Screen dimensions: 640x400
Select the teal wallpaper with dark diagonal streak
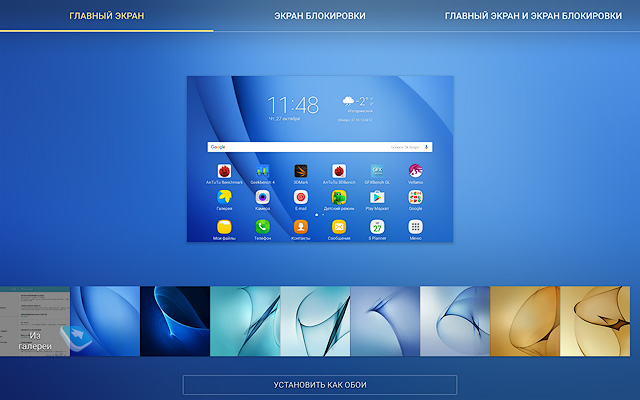[x=245, y=321]
